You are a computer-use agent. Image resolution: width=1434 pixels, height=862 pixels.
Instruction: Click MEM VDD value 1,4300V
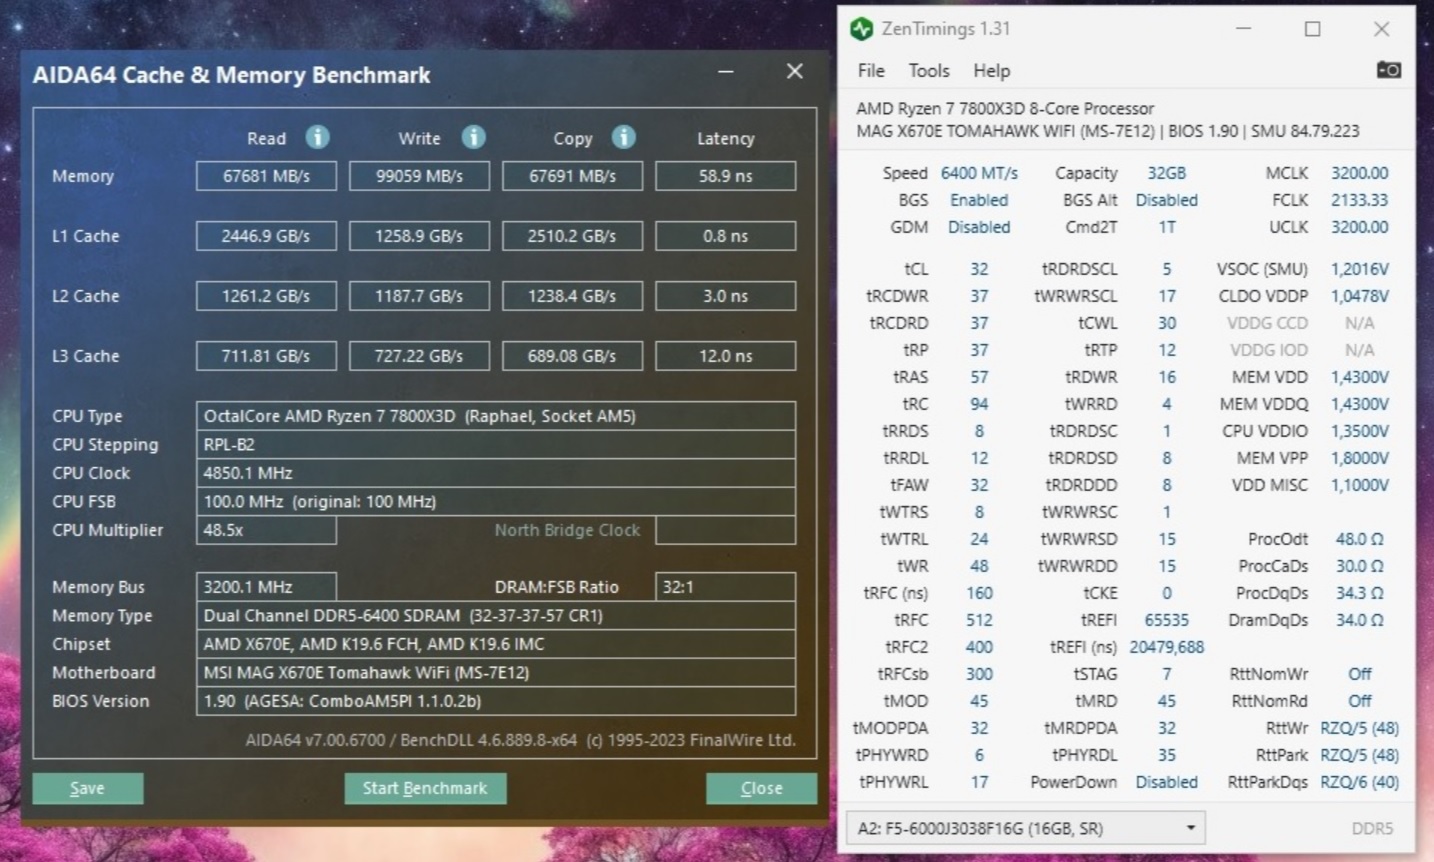[x=1359, y=377]
